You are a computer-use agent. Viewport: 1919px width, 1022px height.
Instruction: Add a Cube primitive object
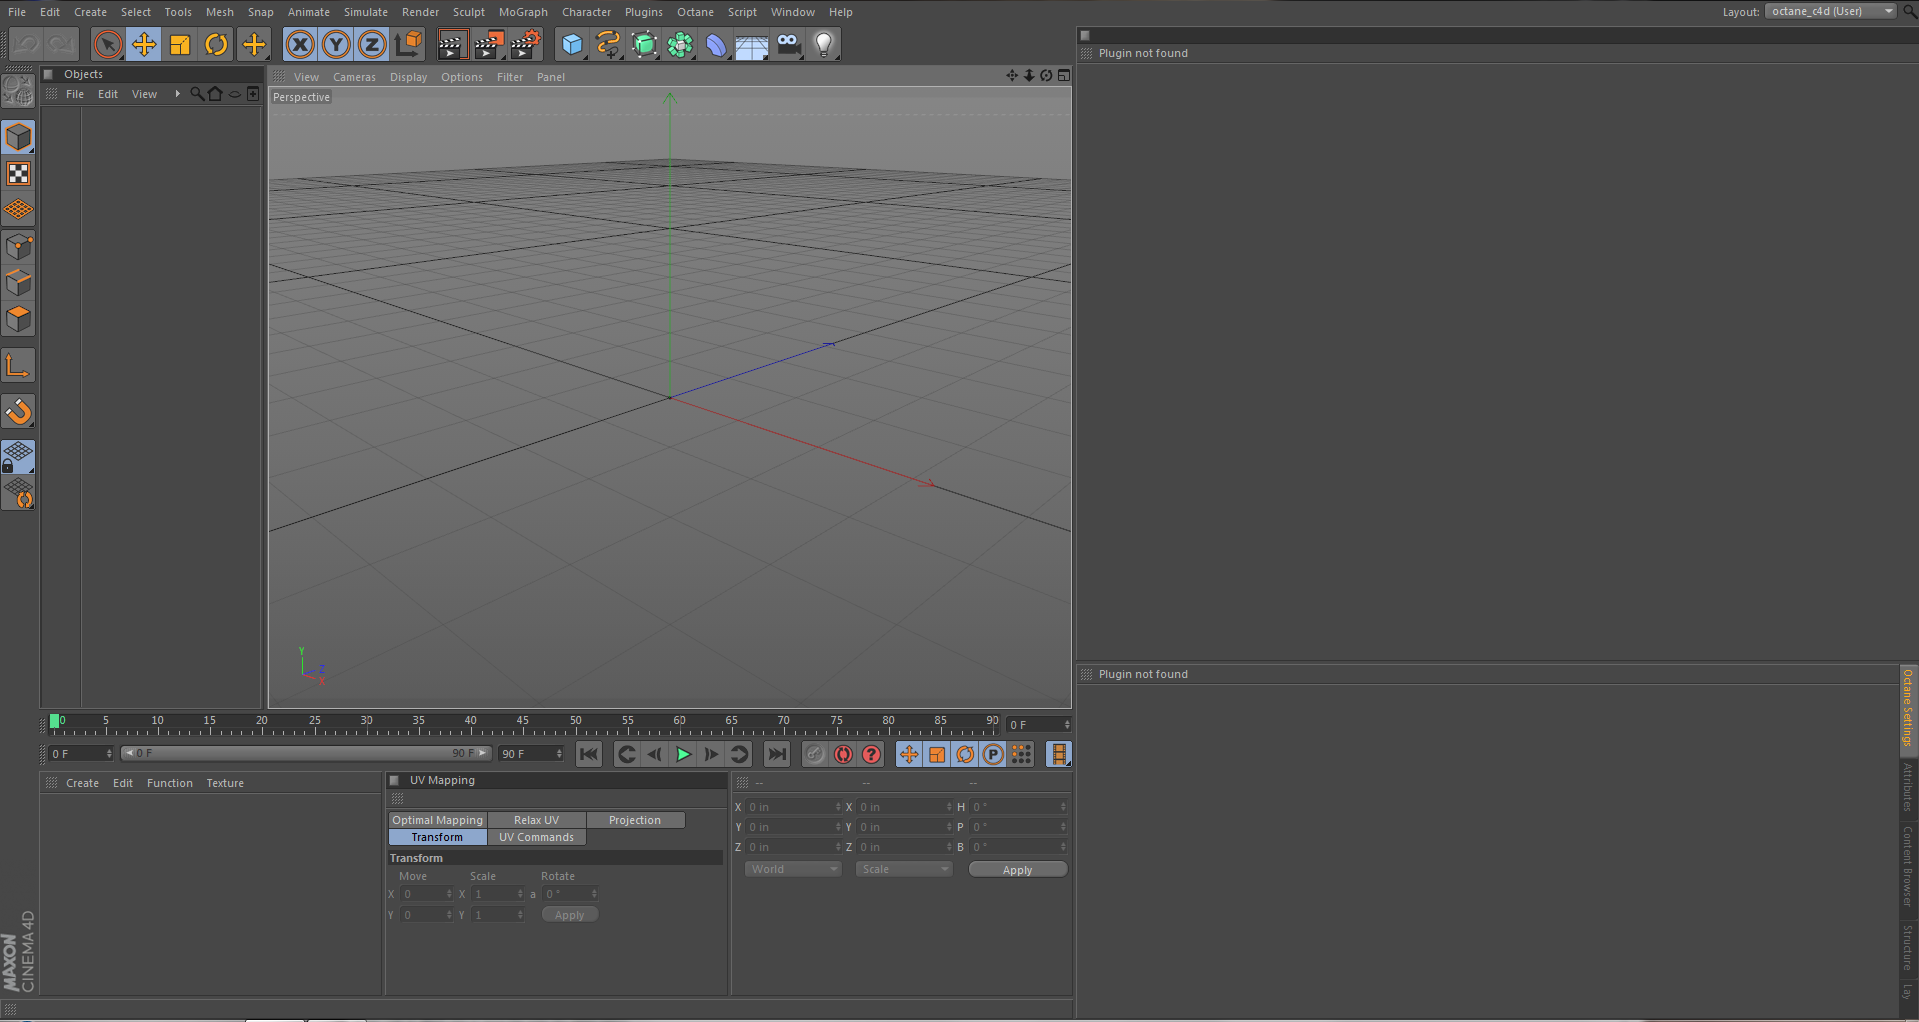(x=572, y=44)
